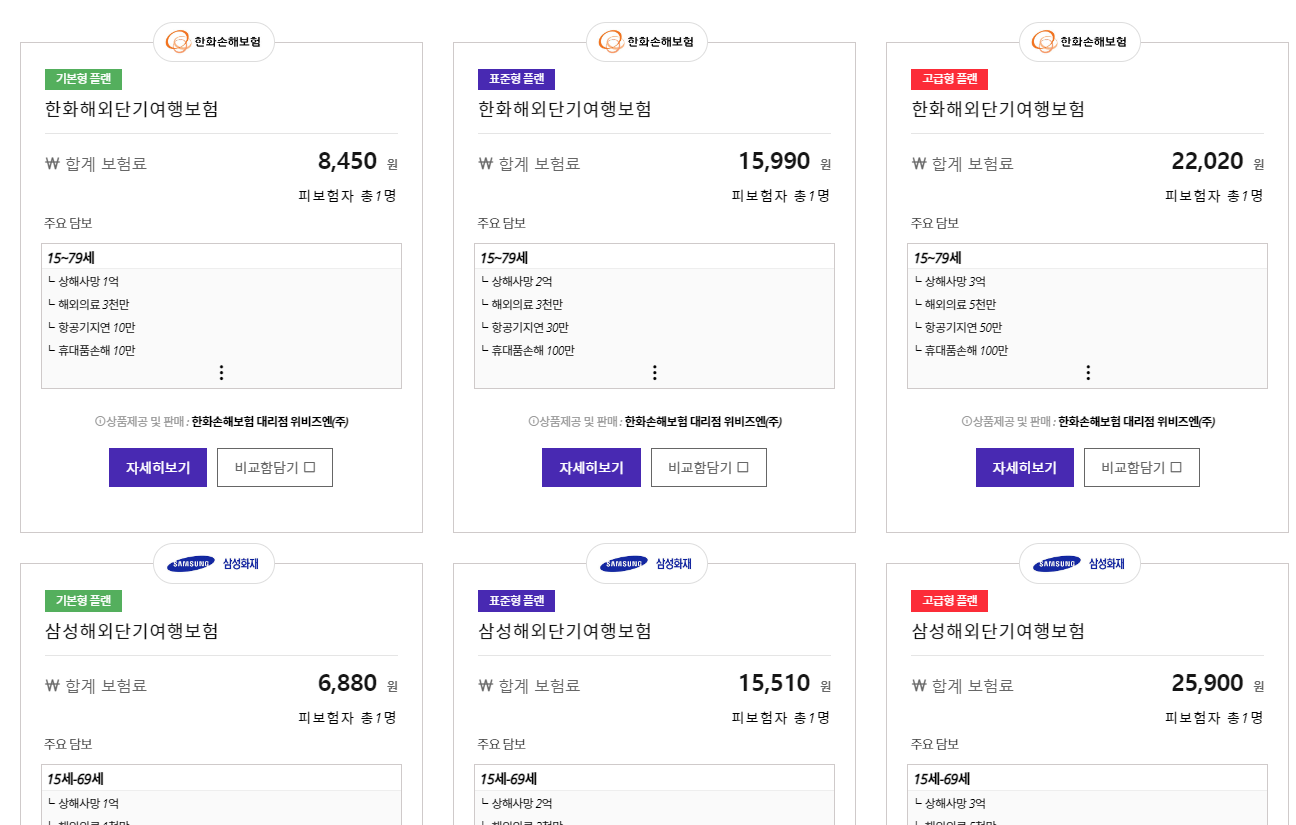This screenshot has width=1296, height=825.
Task: Click the seller info icon in Hanwha 표준형 card
Action: 533,422
